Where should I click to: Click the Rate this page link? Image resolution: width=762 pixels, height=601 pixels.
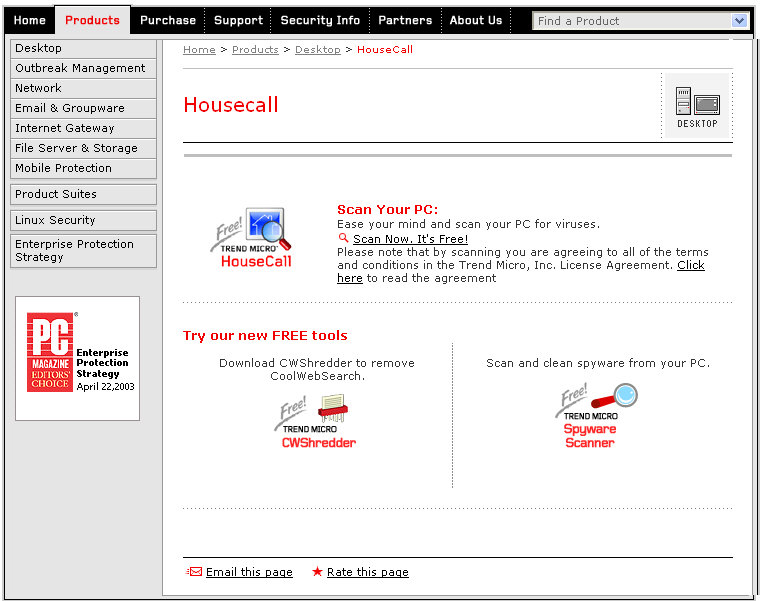tap(368, 572)
